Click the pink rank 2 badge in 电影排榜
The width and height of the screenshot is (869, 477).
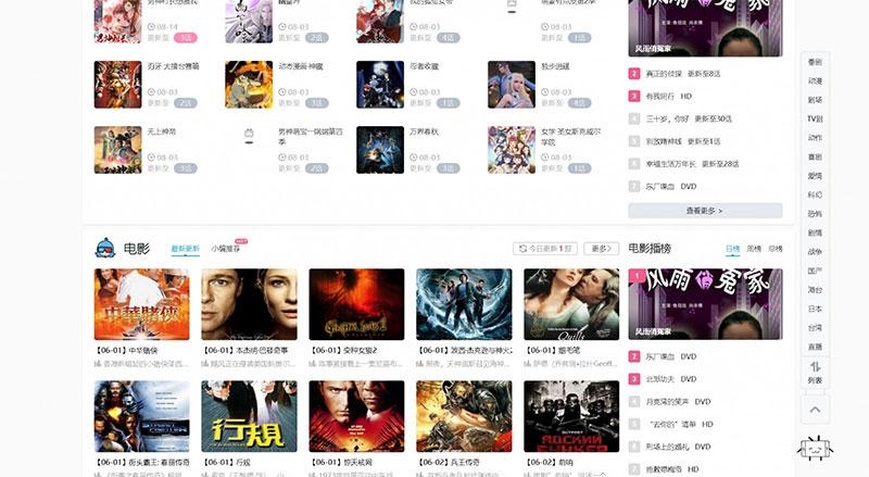634,357
